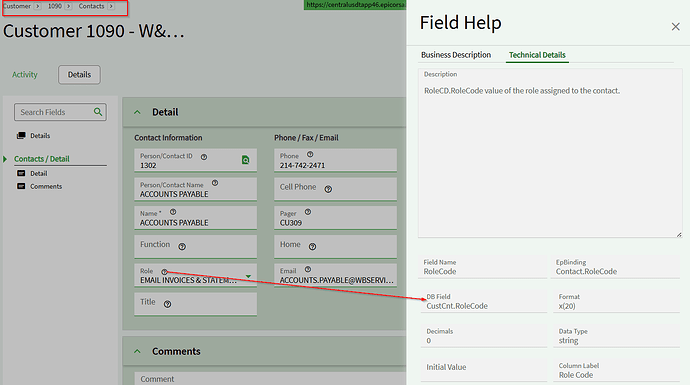Click the Comments card icon in sidebar

point(21,186)
